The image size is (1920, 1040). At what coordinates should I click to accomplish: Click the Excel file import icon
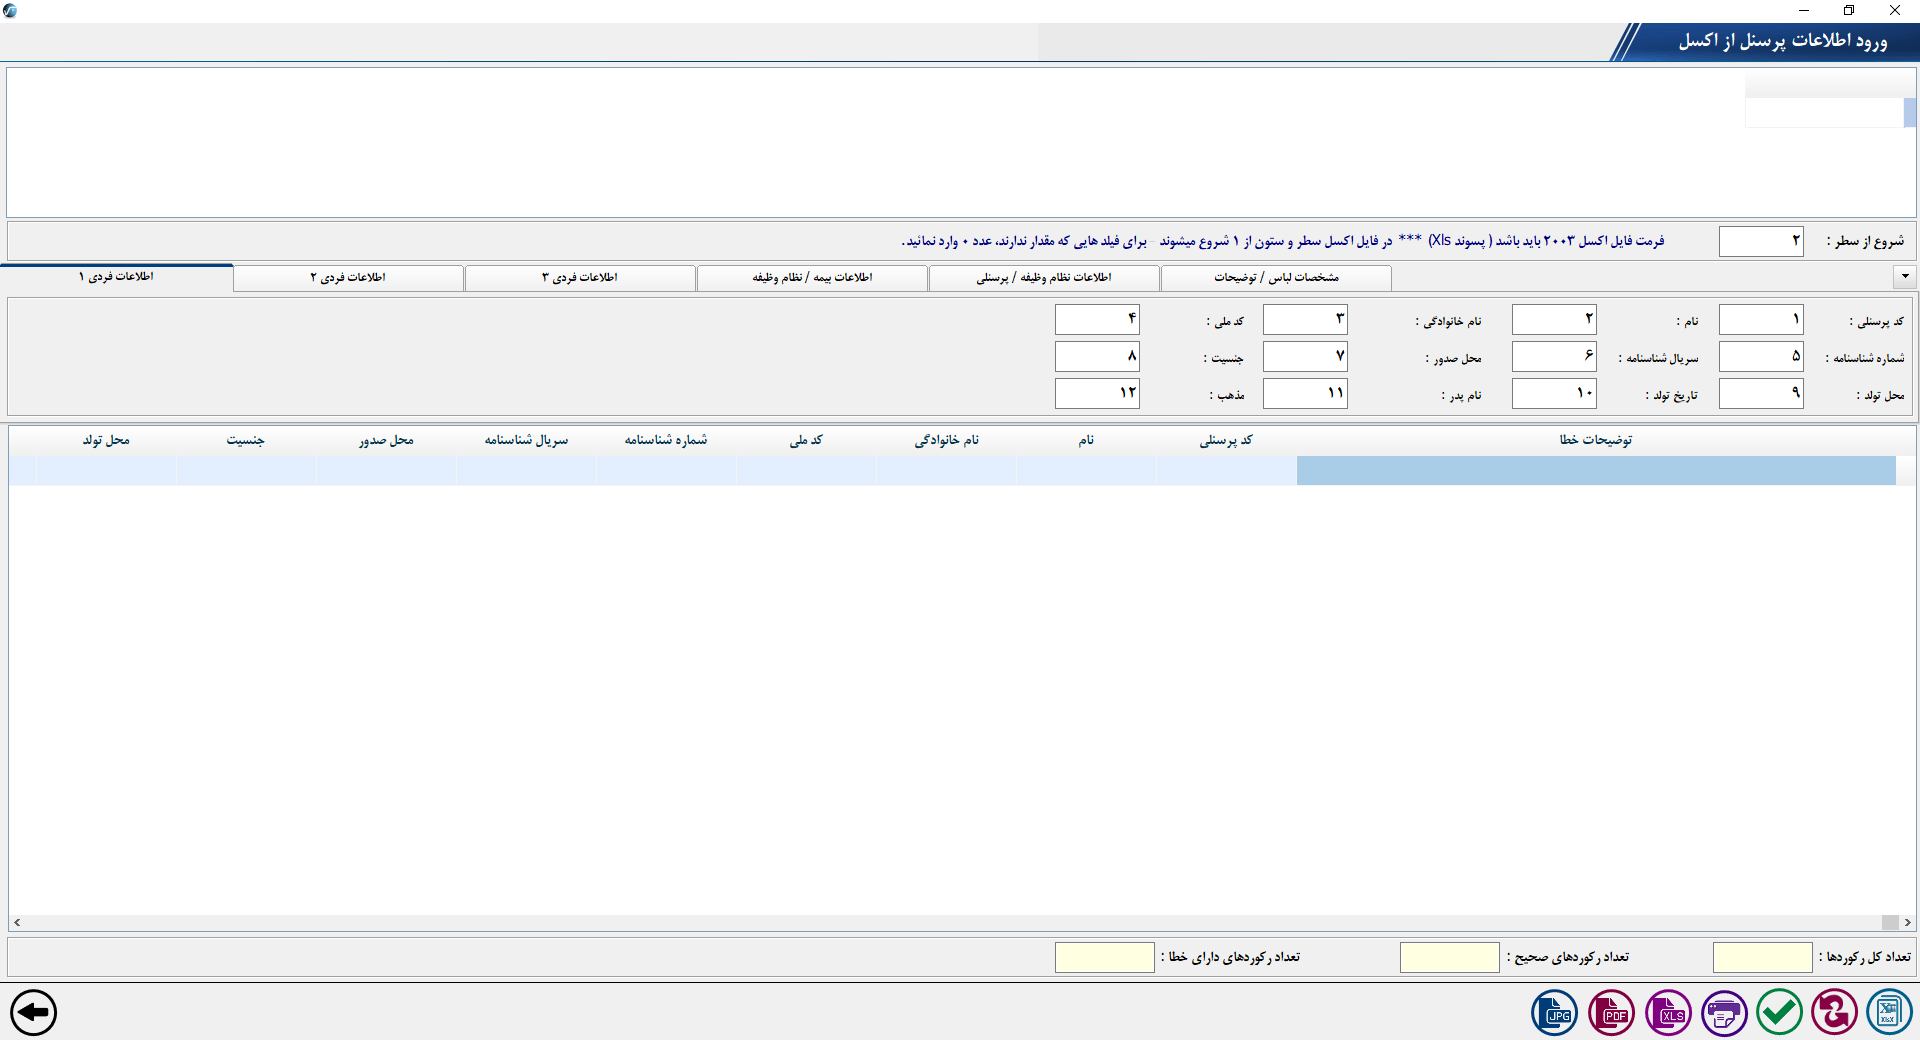(1888, 1012)
